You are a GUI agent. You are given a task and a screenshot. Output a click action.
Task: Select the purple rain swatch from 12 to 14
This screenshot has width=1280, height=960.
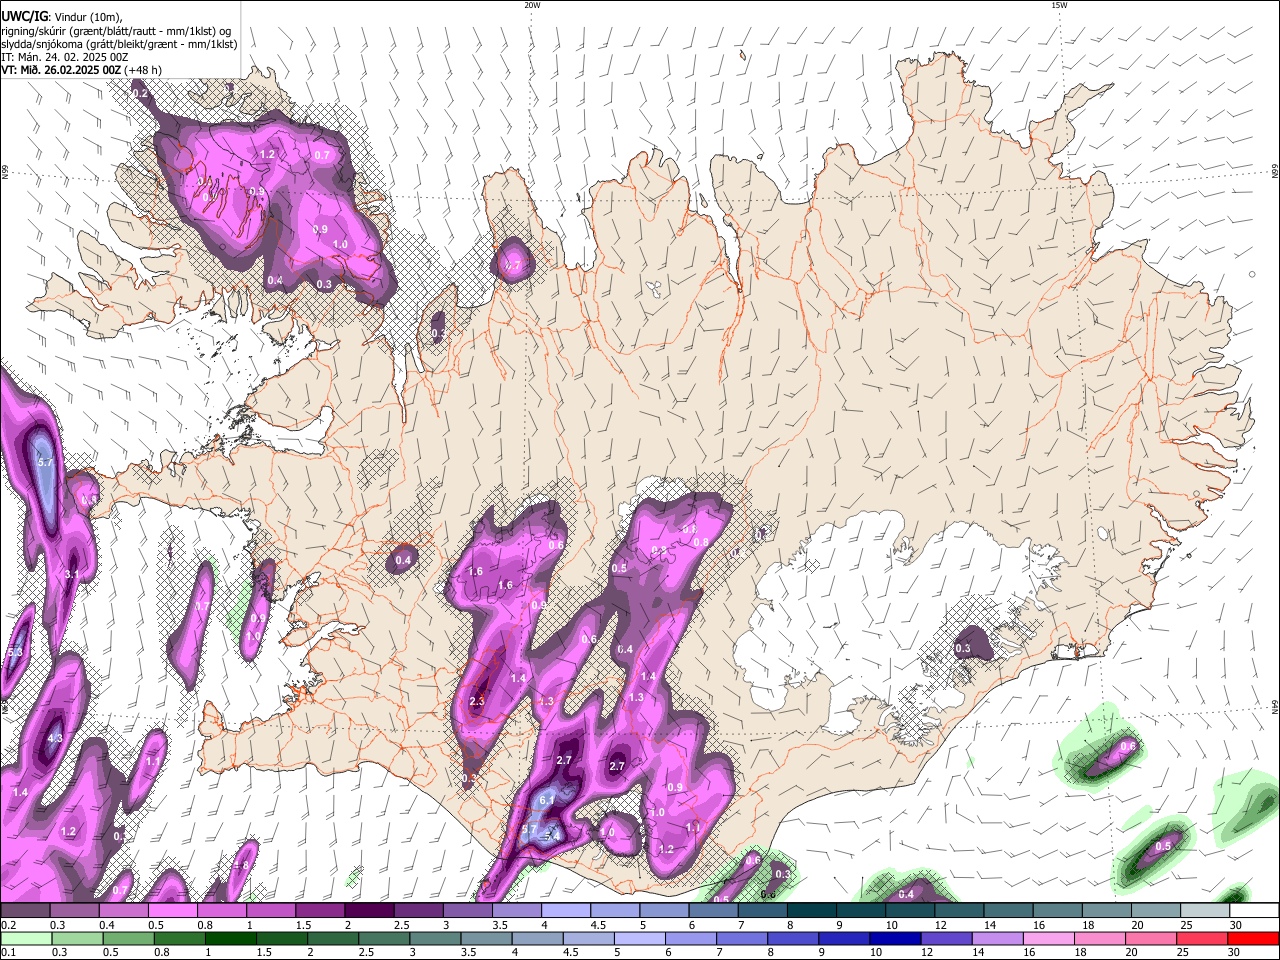click(x=946, y=938)
